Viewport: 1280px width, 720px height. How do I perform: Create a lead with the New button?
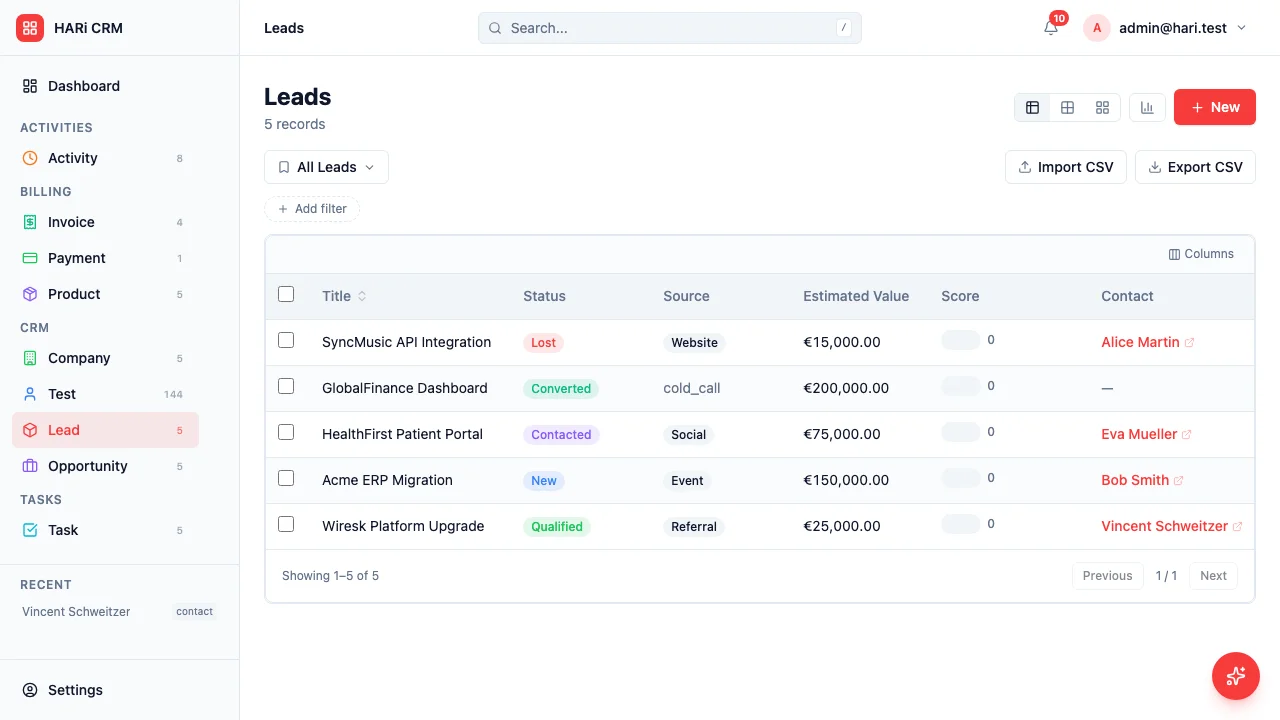pos(1214,107)
